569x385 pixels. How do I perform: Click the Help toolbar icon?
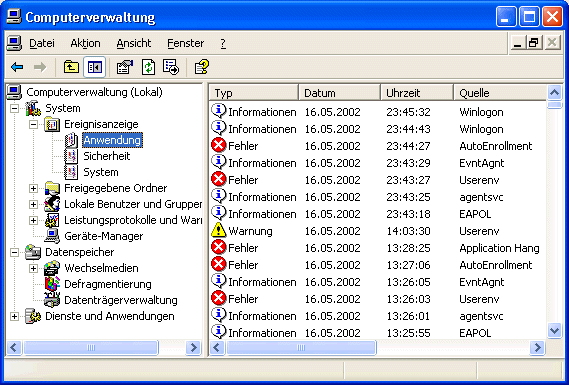(202, 67)
